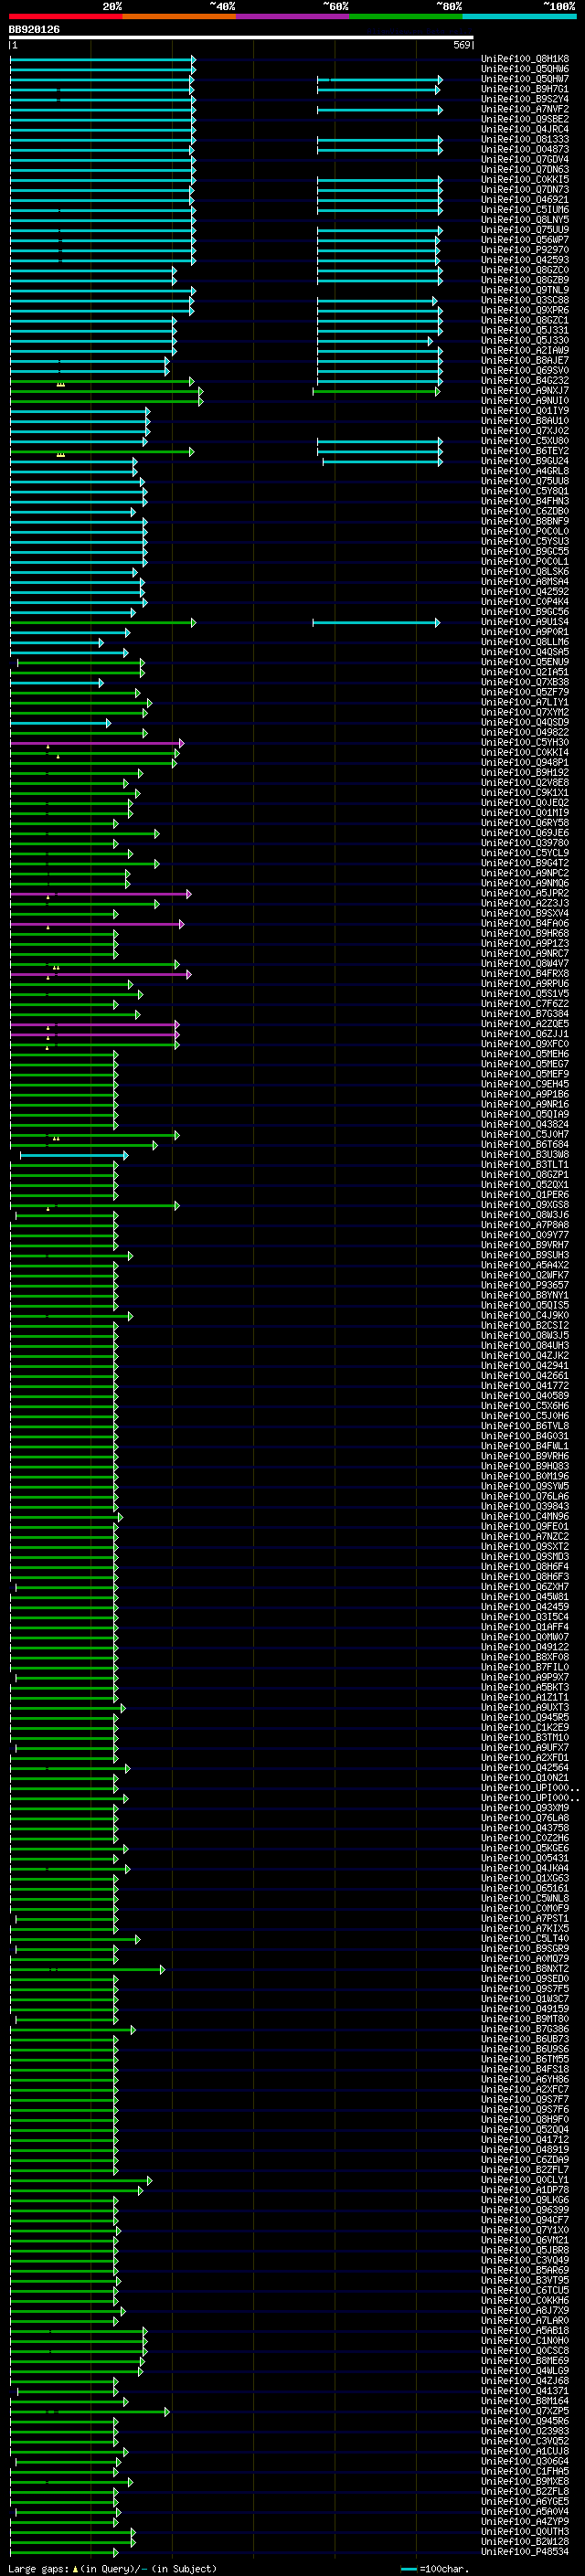Viewport: 585px width, 2576px height.
Task: Select the UniRef100_A6YH86 label
Action: 525,2080
